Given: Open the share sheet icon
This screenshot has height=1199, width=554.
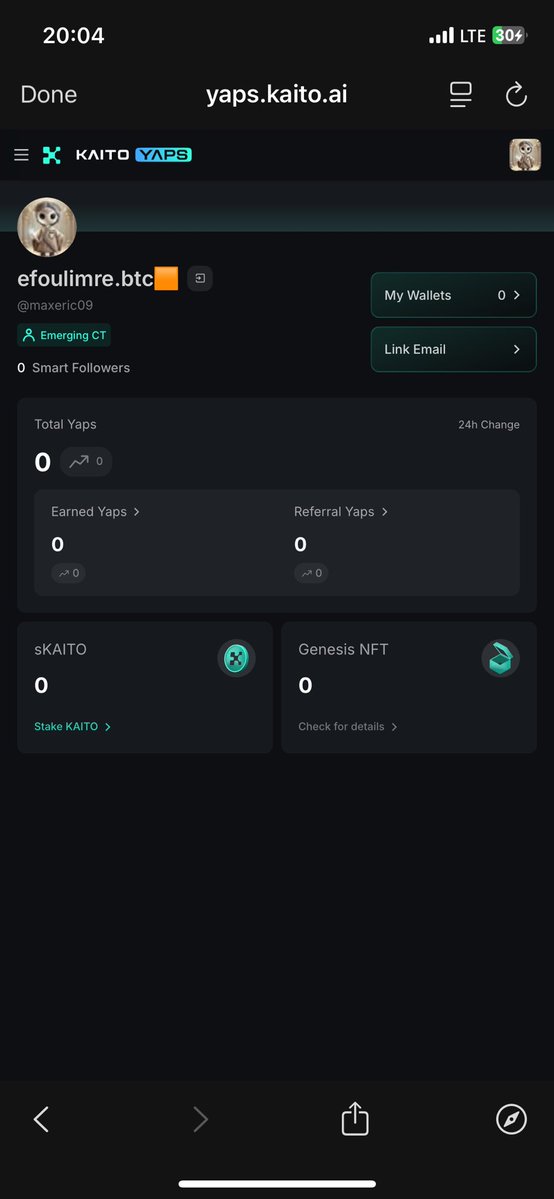Looking at the screenshot, I should tap(355, 1118).
